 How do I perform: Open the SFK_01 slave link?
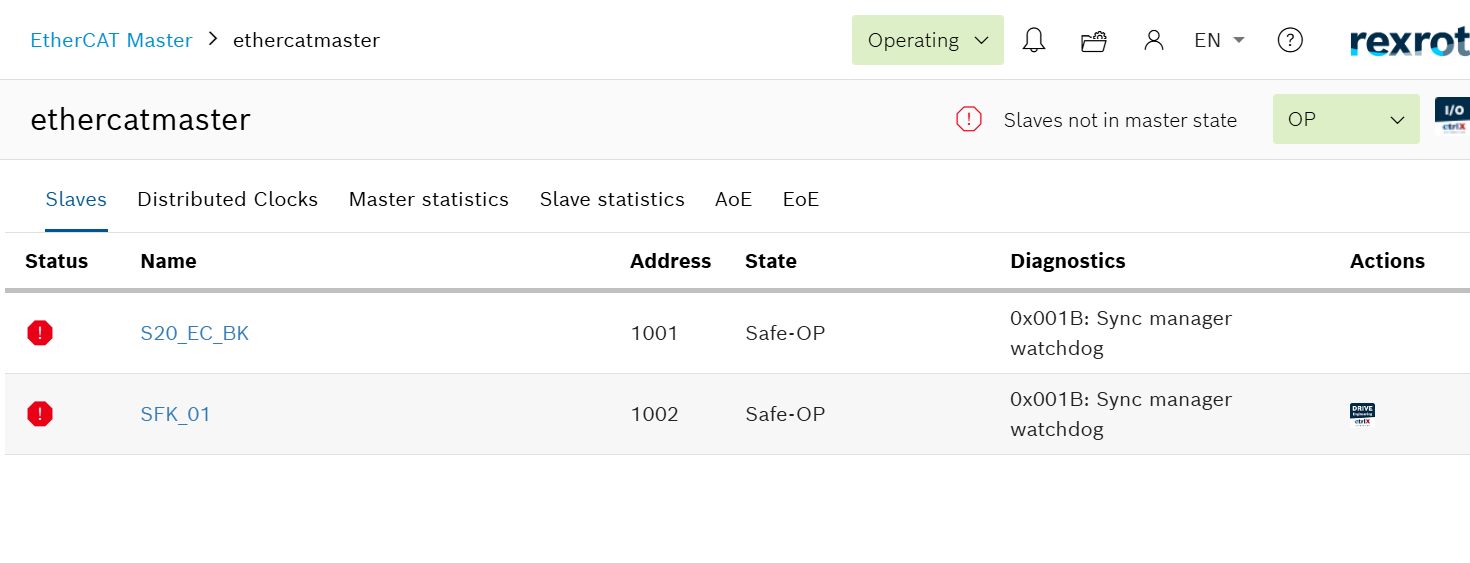tap(175, 415)
